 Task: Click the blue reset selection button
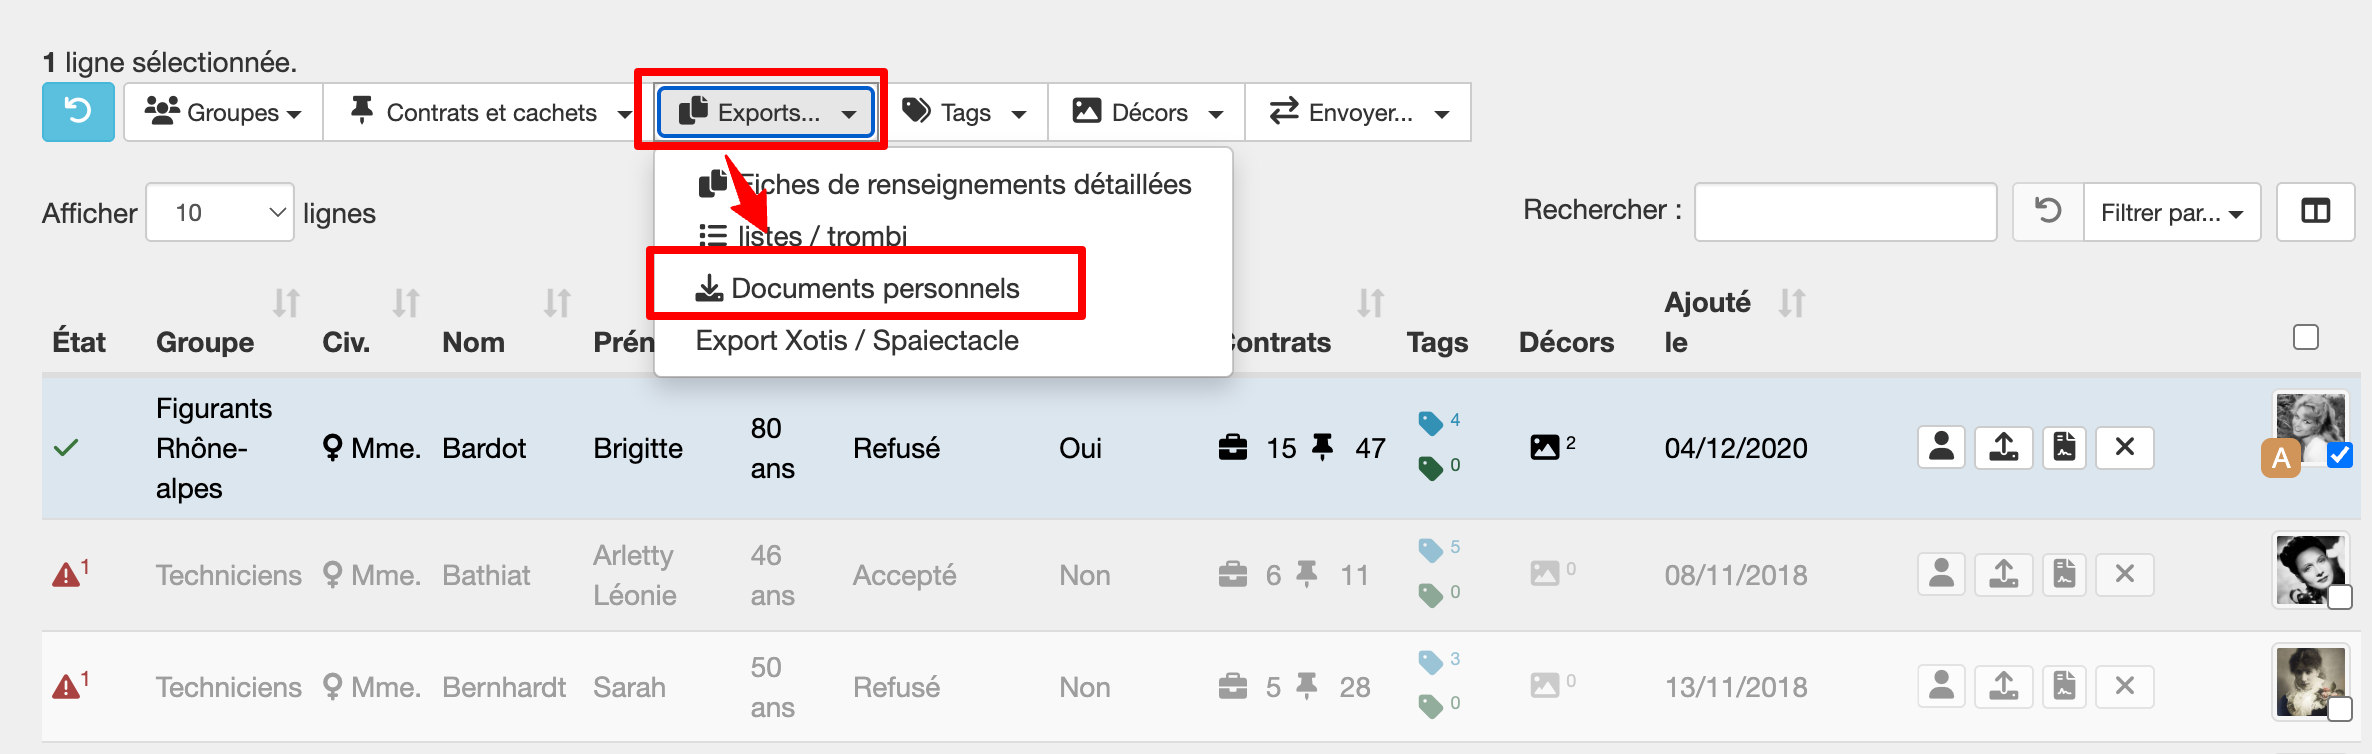[x=78, y=112]
